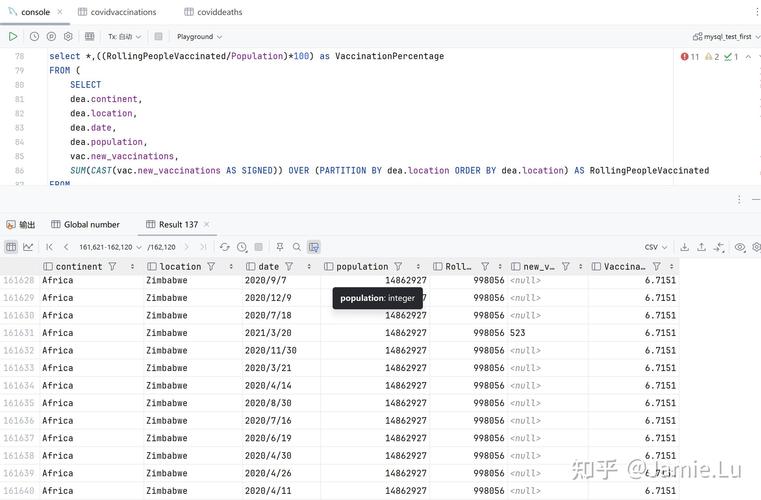Run the query with the Execute button

point(13,36)
